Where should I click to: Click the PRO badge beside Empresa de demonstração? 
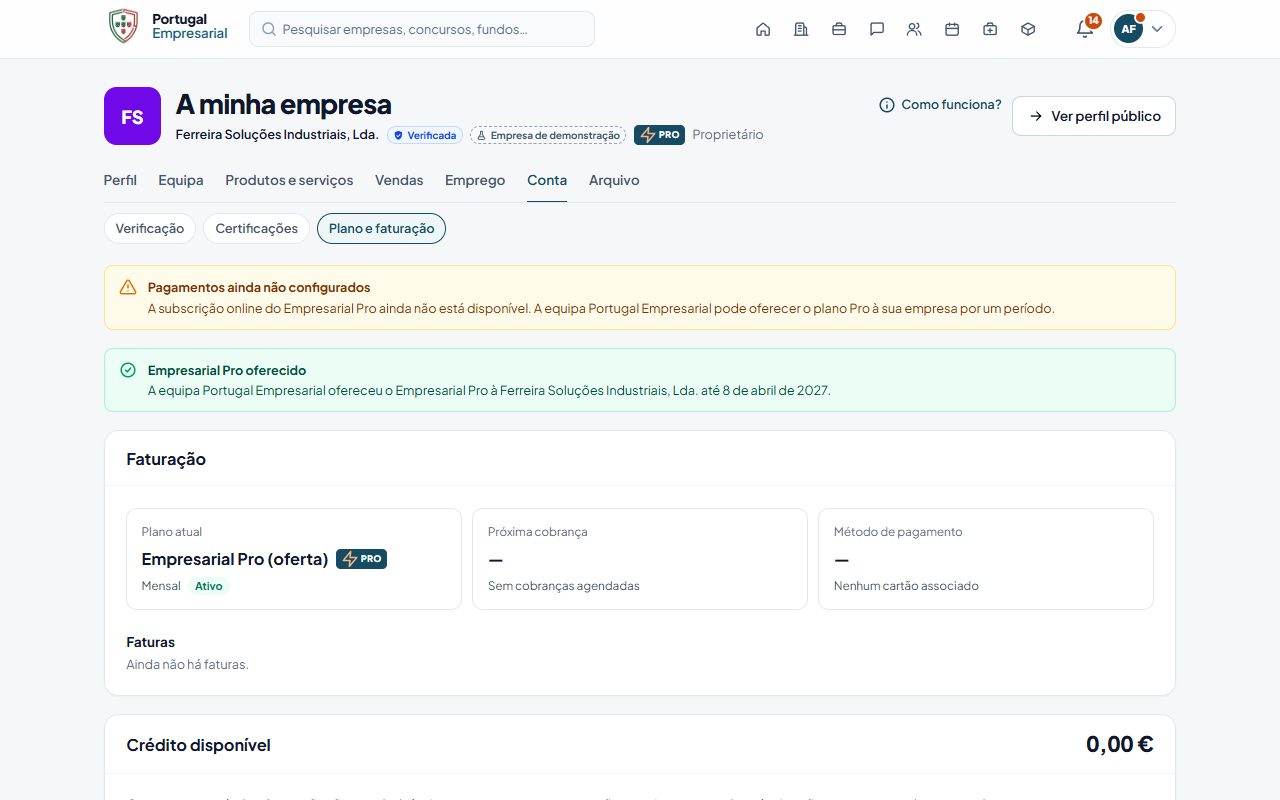coord(659,135)
